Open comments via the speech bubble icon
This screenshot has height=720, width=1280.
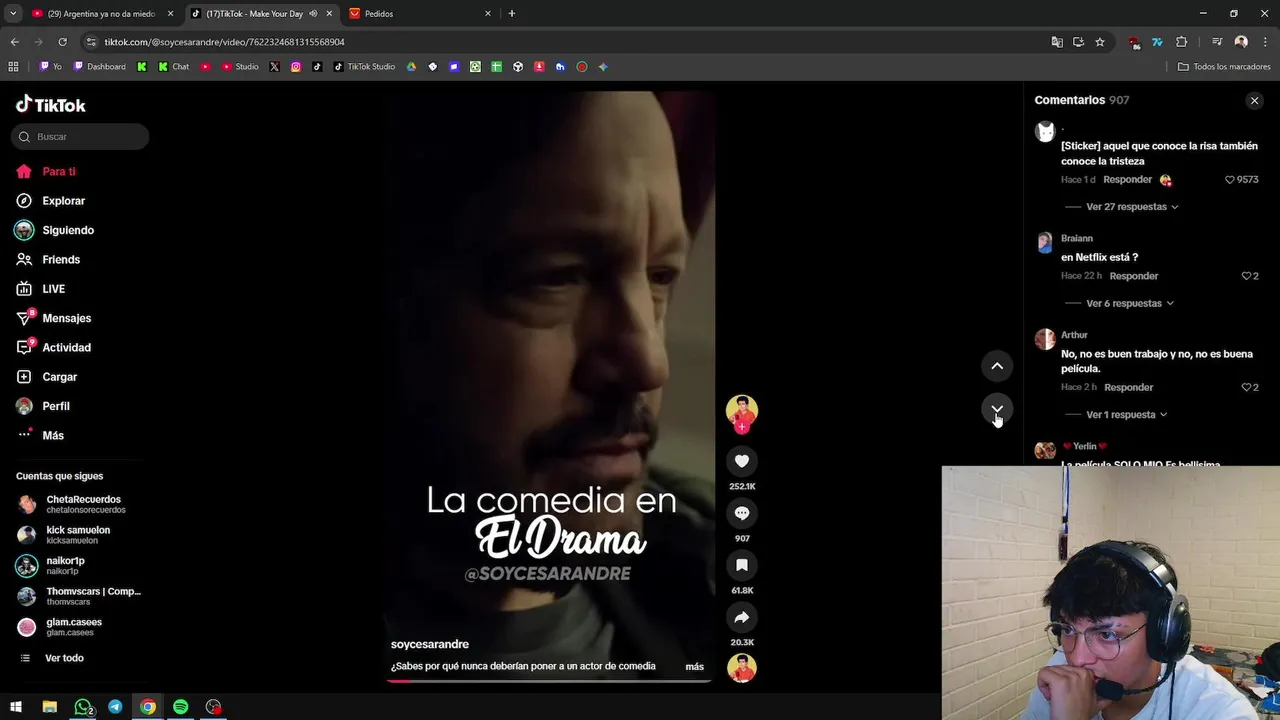741,513
